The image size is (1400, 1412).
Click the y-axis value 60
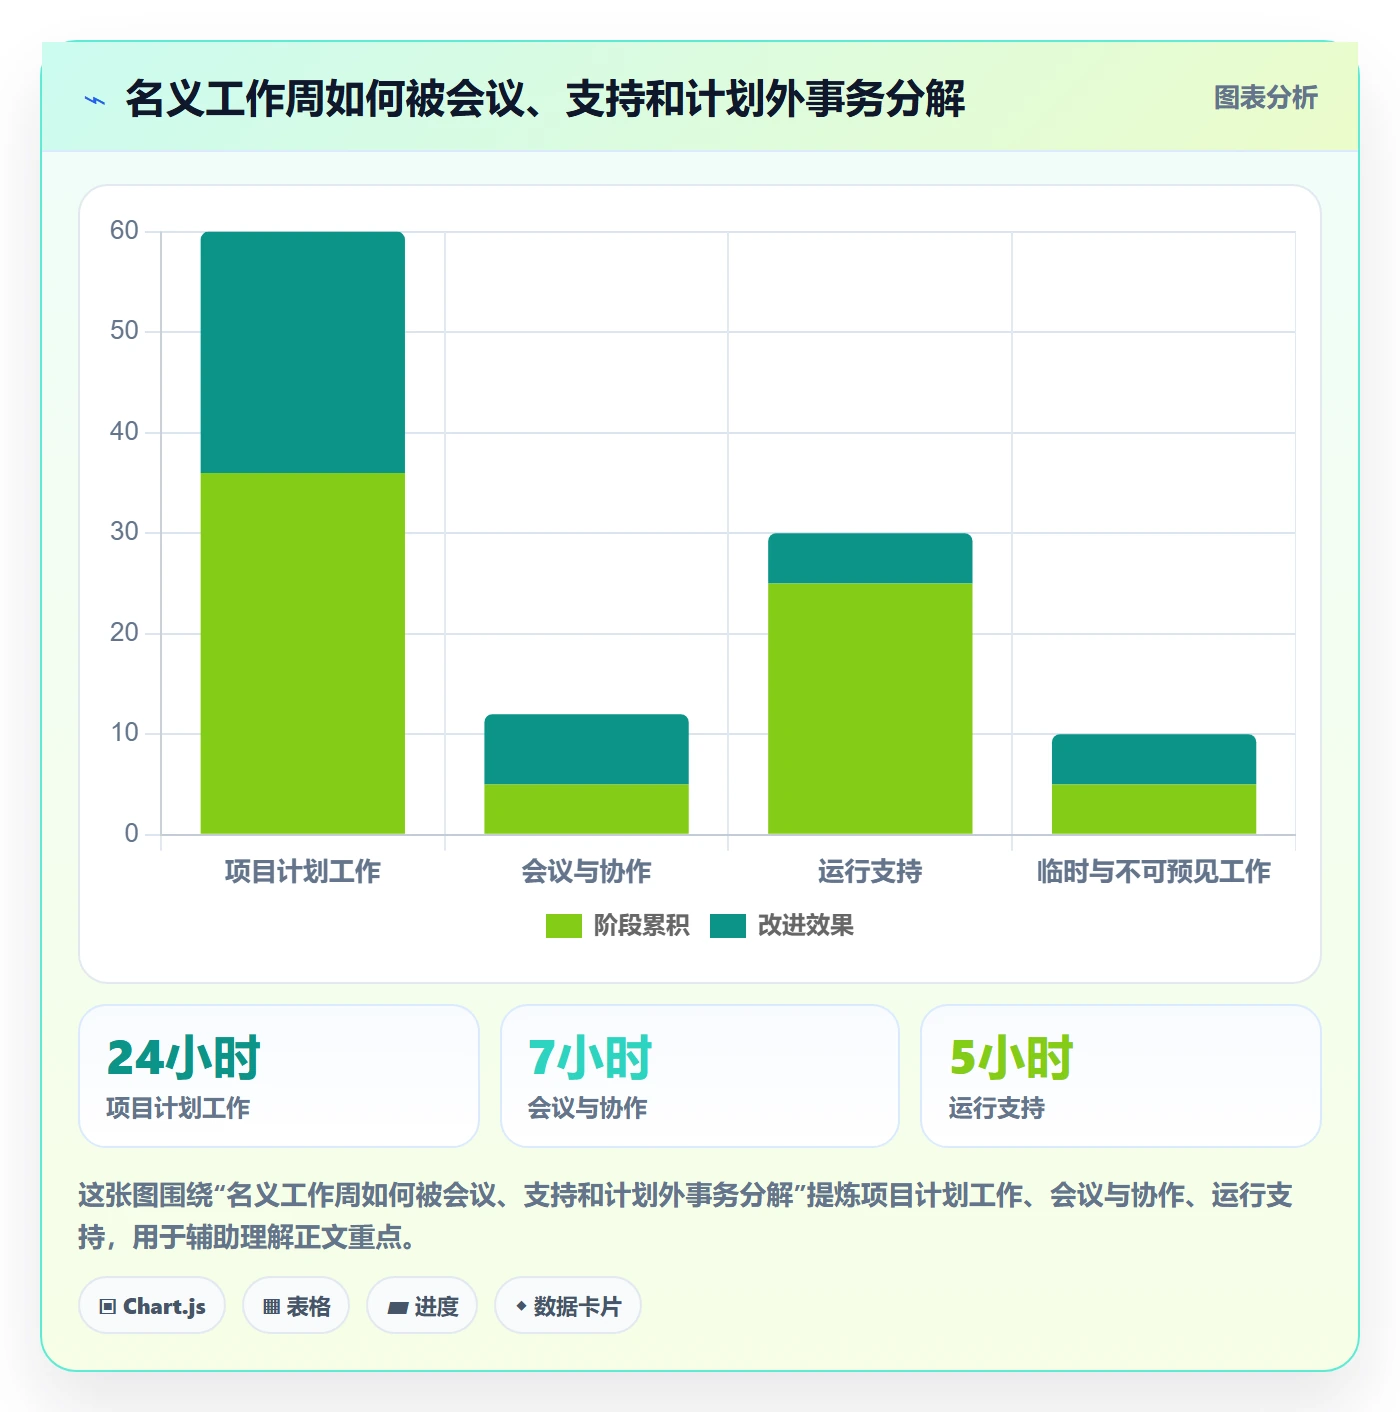click(x=124, y=231)
